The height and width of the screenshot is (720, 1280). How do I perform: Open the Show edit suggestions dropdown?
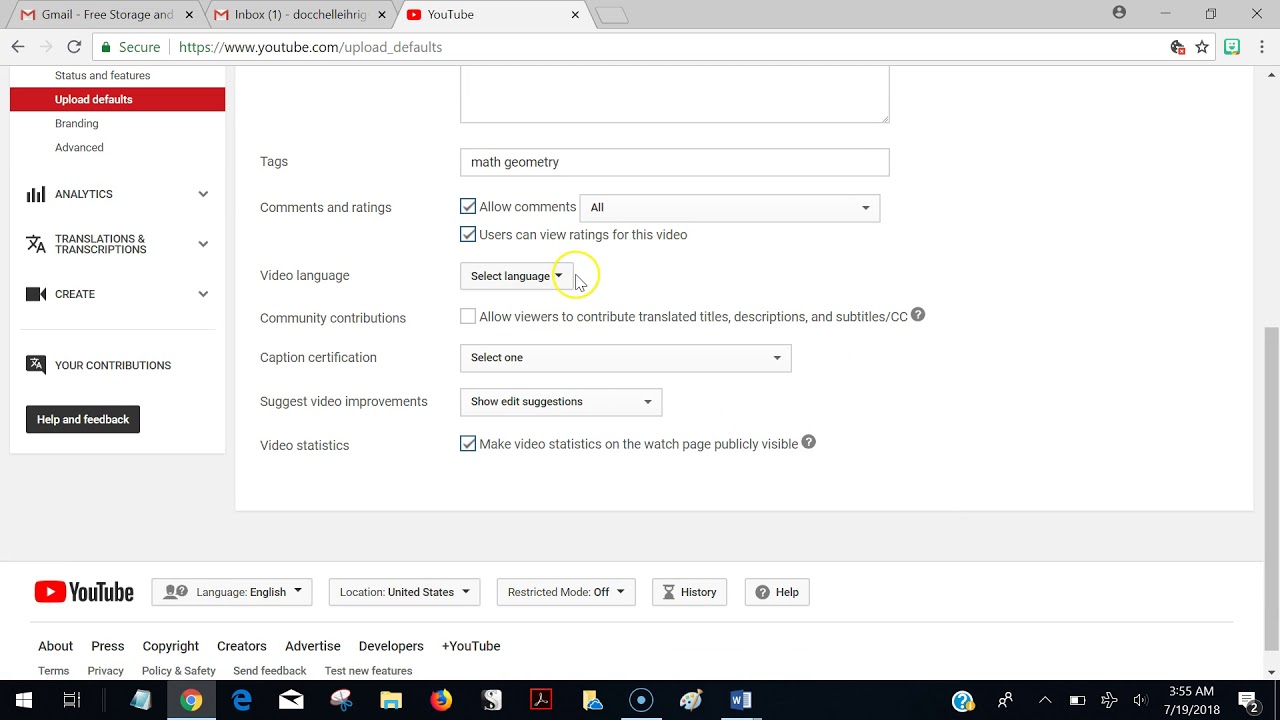coord(561,402)
